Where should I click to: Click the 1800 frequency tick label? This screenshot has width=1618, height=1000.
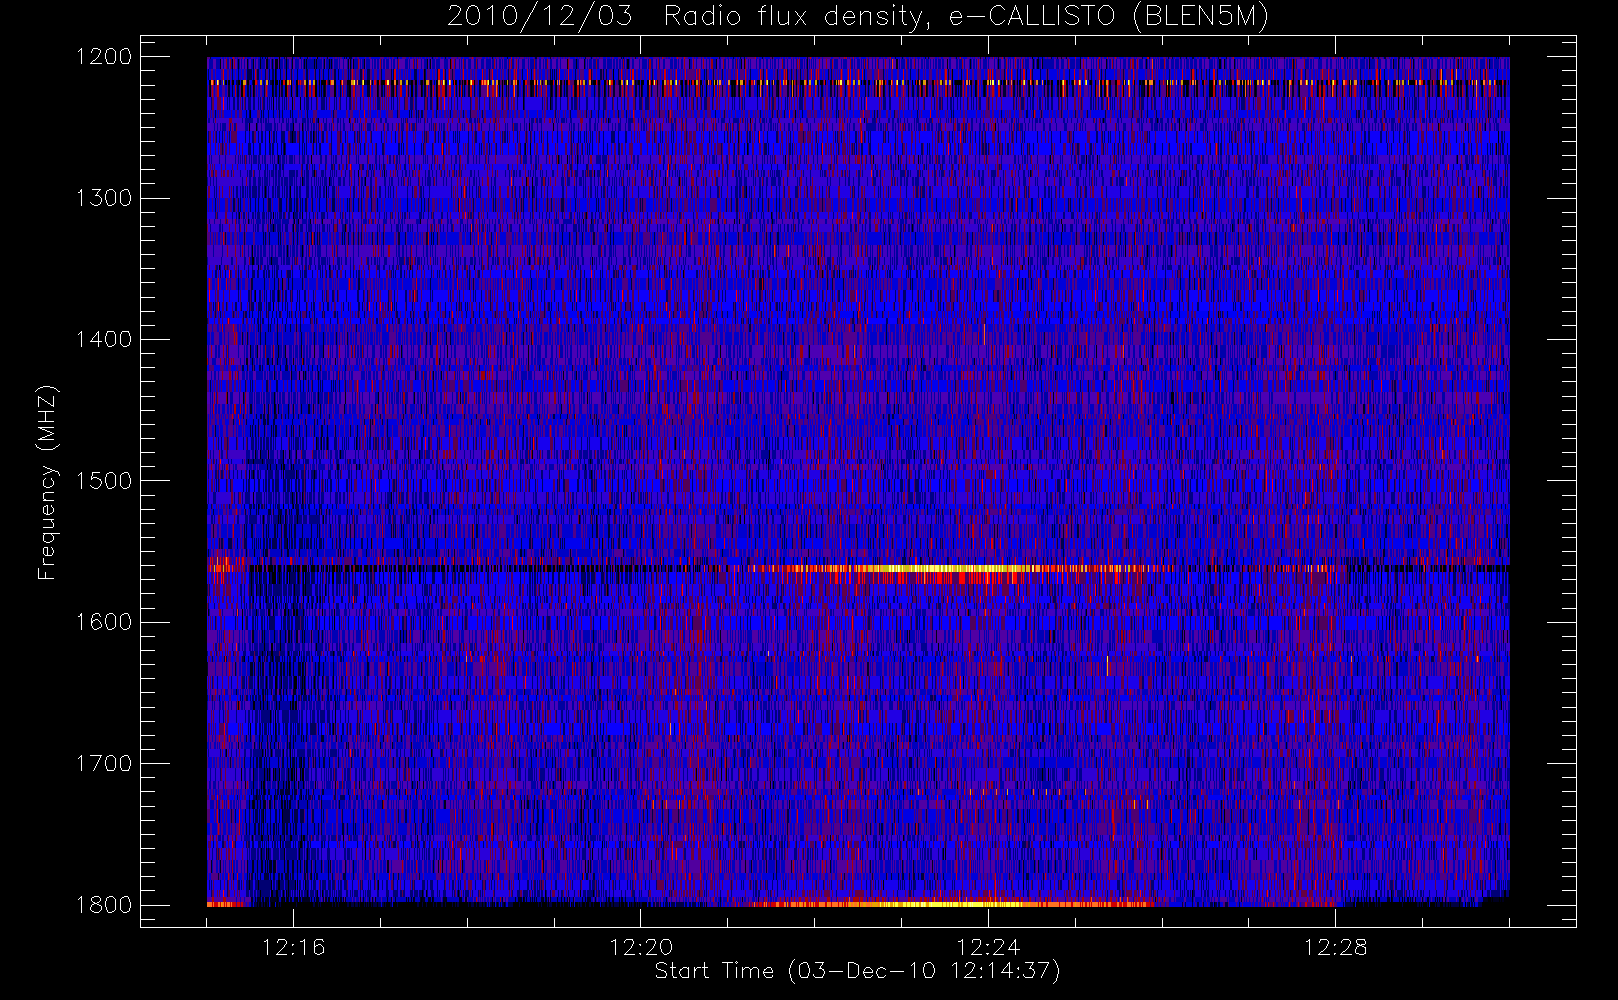click(104, 905)
